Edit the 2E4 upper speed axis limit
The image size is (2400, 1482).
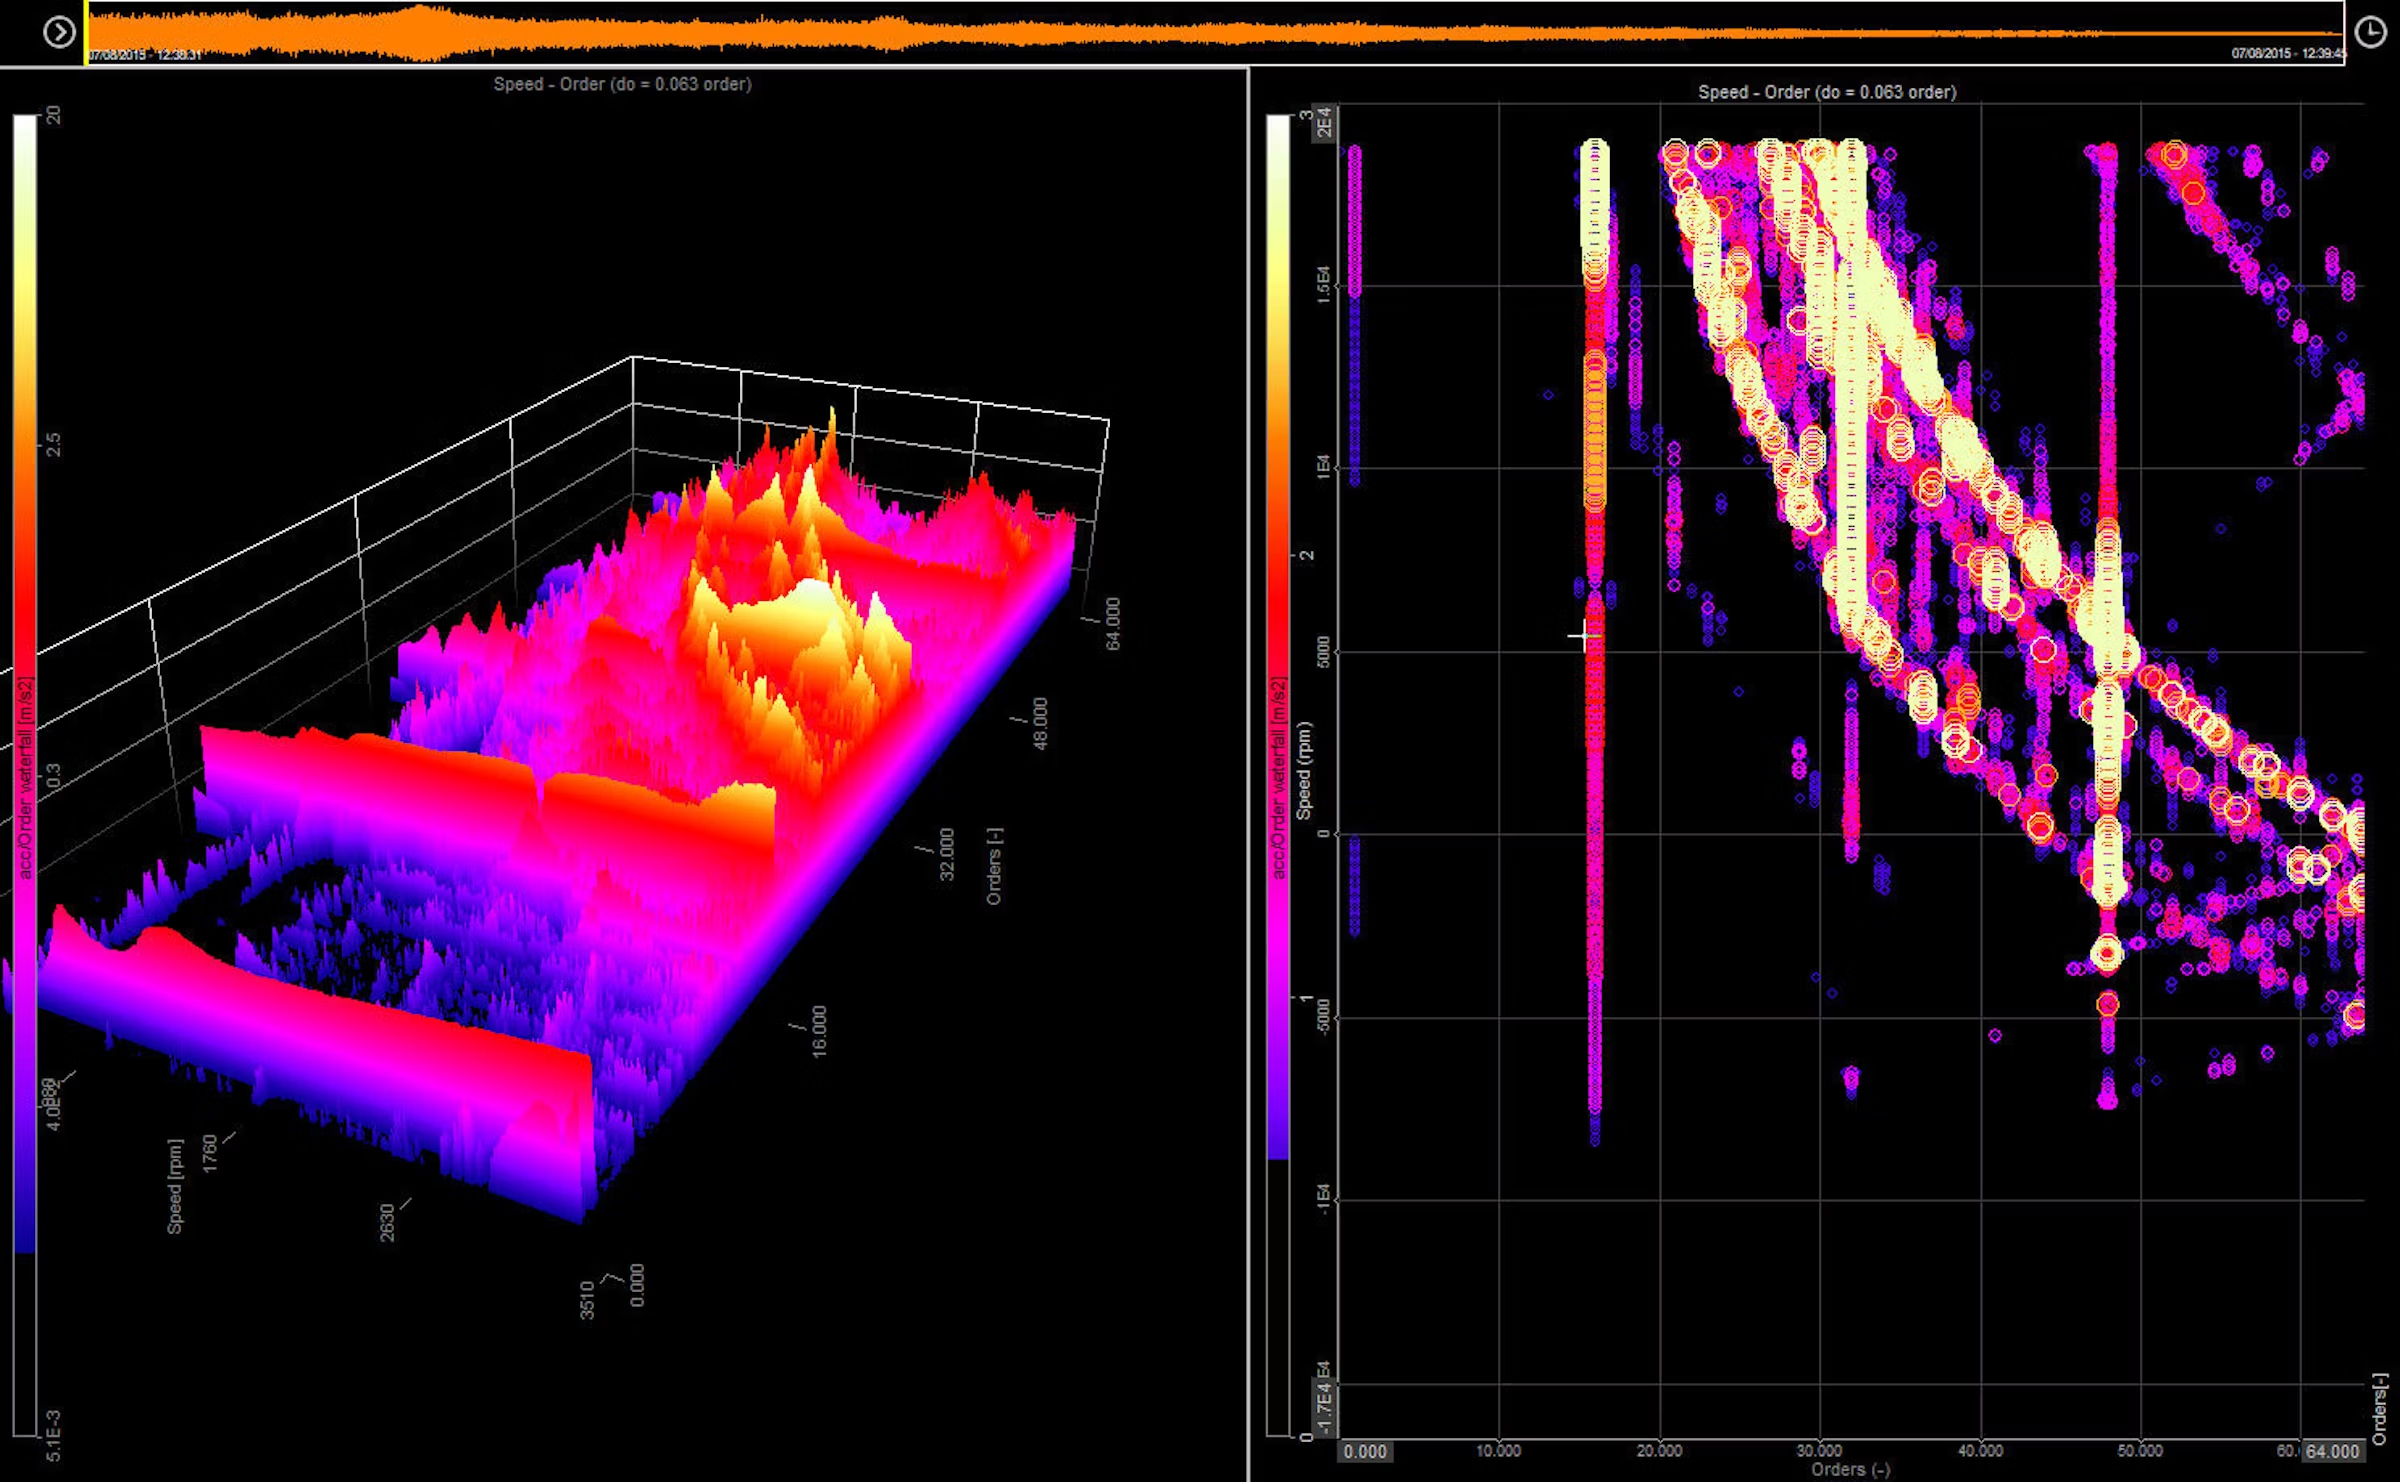1324,122
